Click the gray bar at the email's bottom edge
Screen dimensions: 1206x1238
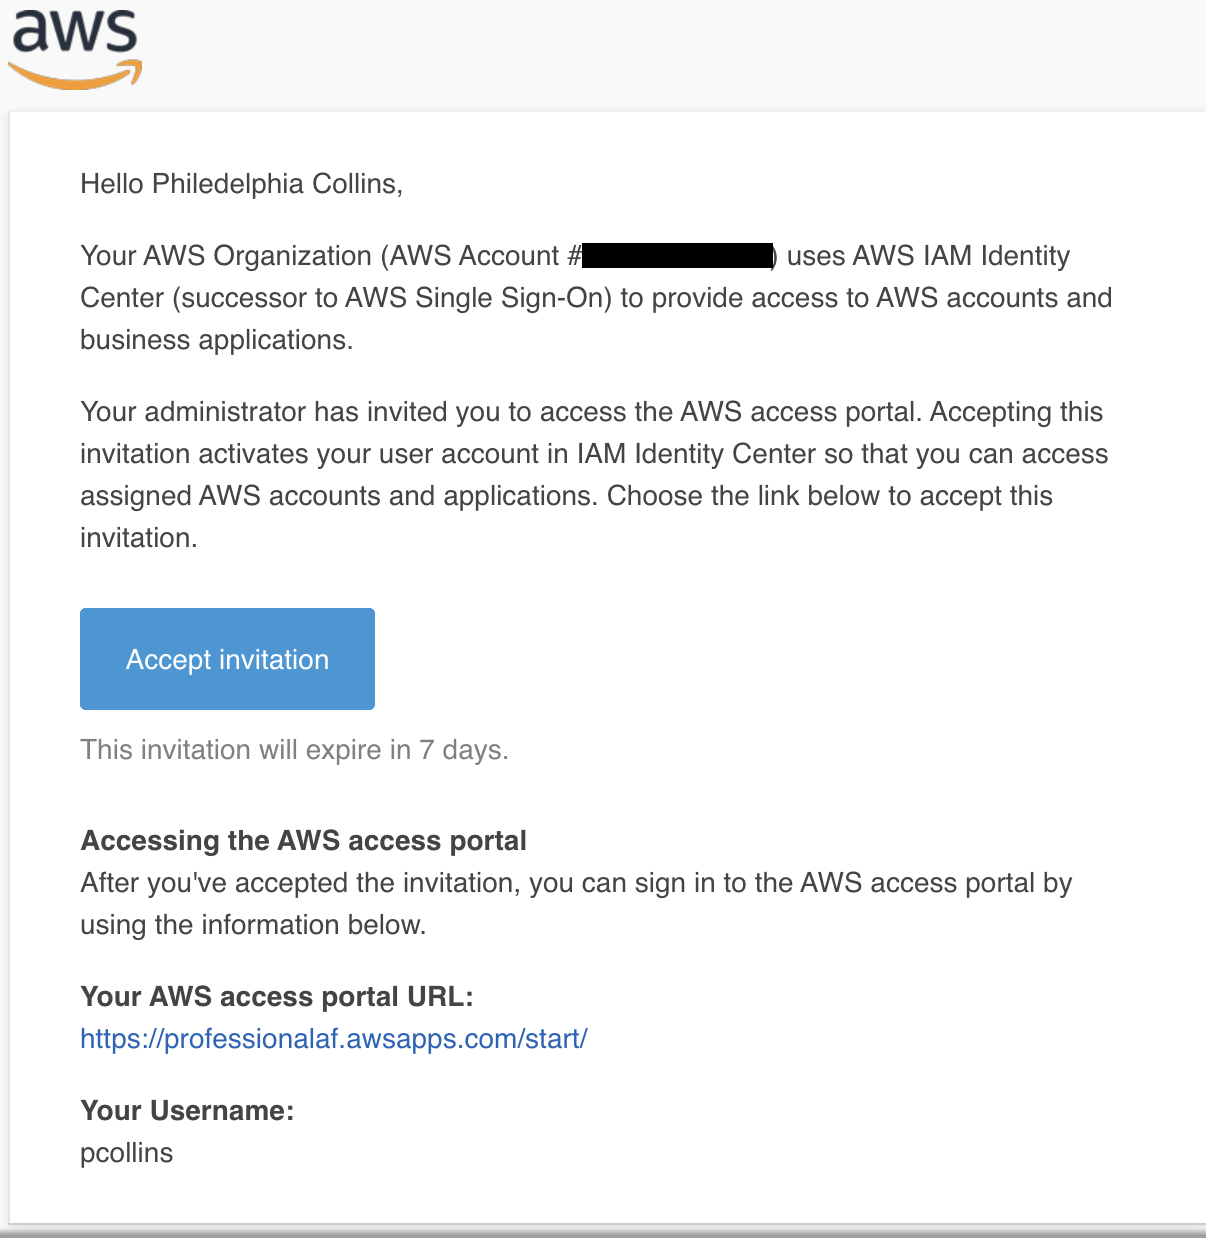[603, 1231]
